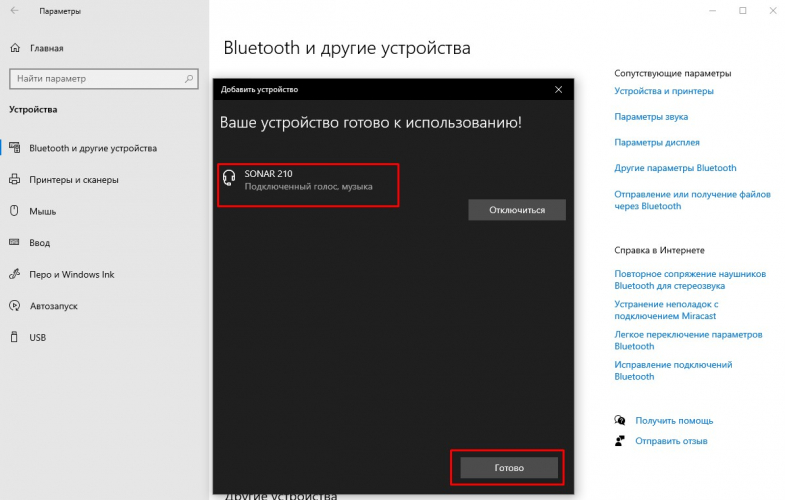Open Параметры дисплея link
The height and width of the screenshot is (500, 785).
pos(657,142)
